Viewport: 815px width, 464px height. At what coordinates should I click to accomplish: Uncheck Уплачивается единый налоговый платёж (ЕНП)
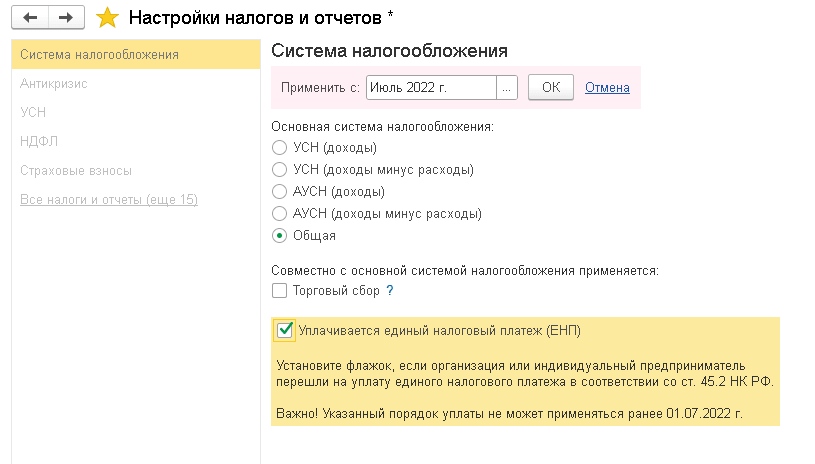click(x=285, y=329)
